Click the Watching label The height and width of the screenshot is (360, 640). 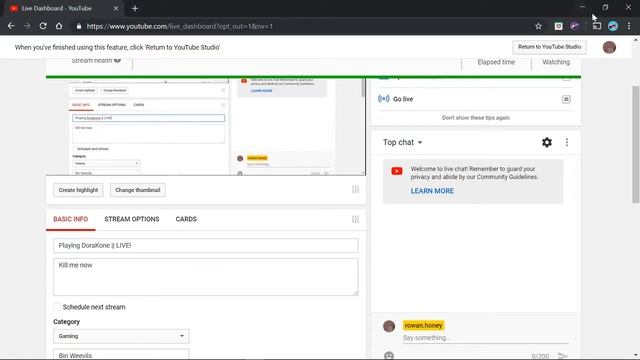[x=556, y=62]
